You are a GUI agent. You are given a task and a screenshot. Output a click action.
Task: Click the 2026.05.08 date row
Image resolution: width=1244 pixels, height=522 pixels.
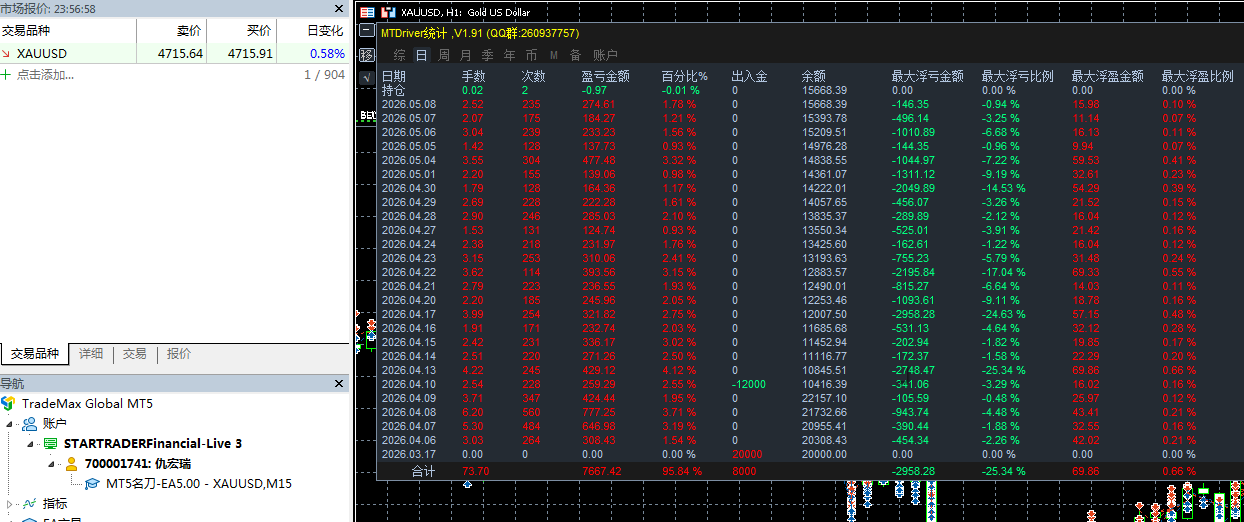[x=409, y=104]
